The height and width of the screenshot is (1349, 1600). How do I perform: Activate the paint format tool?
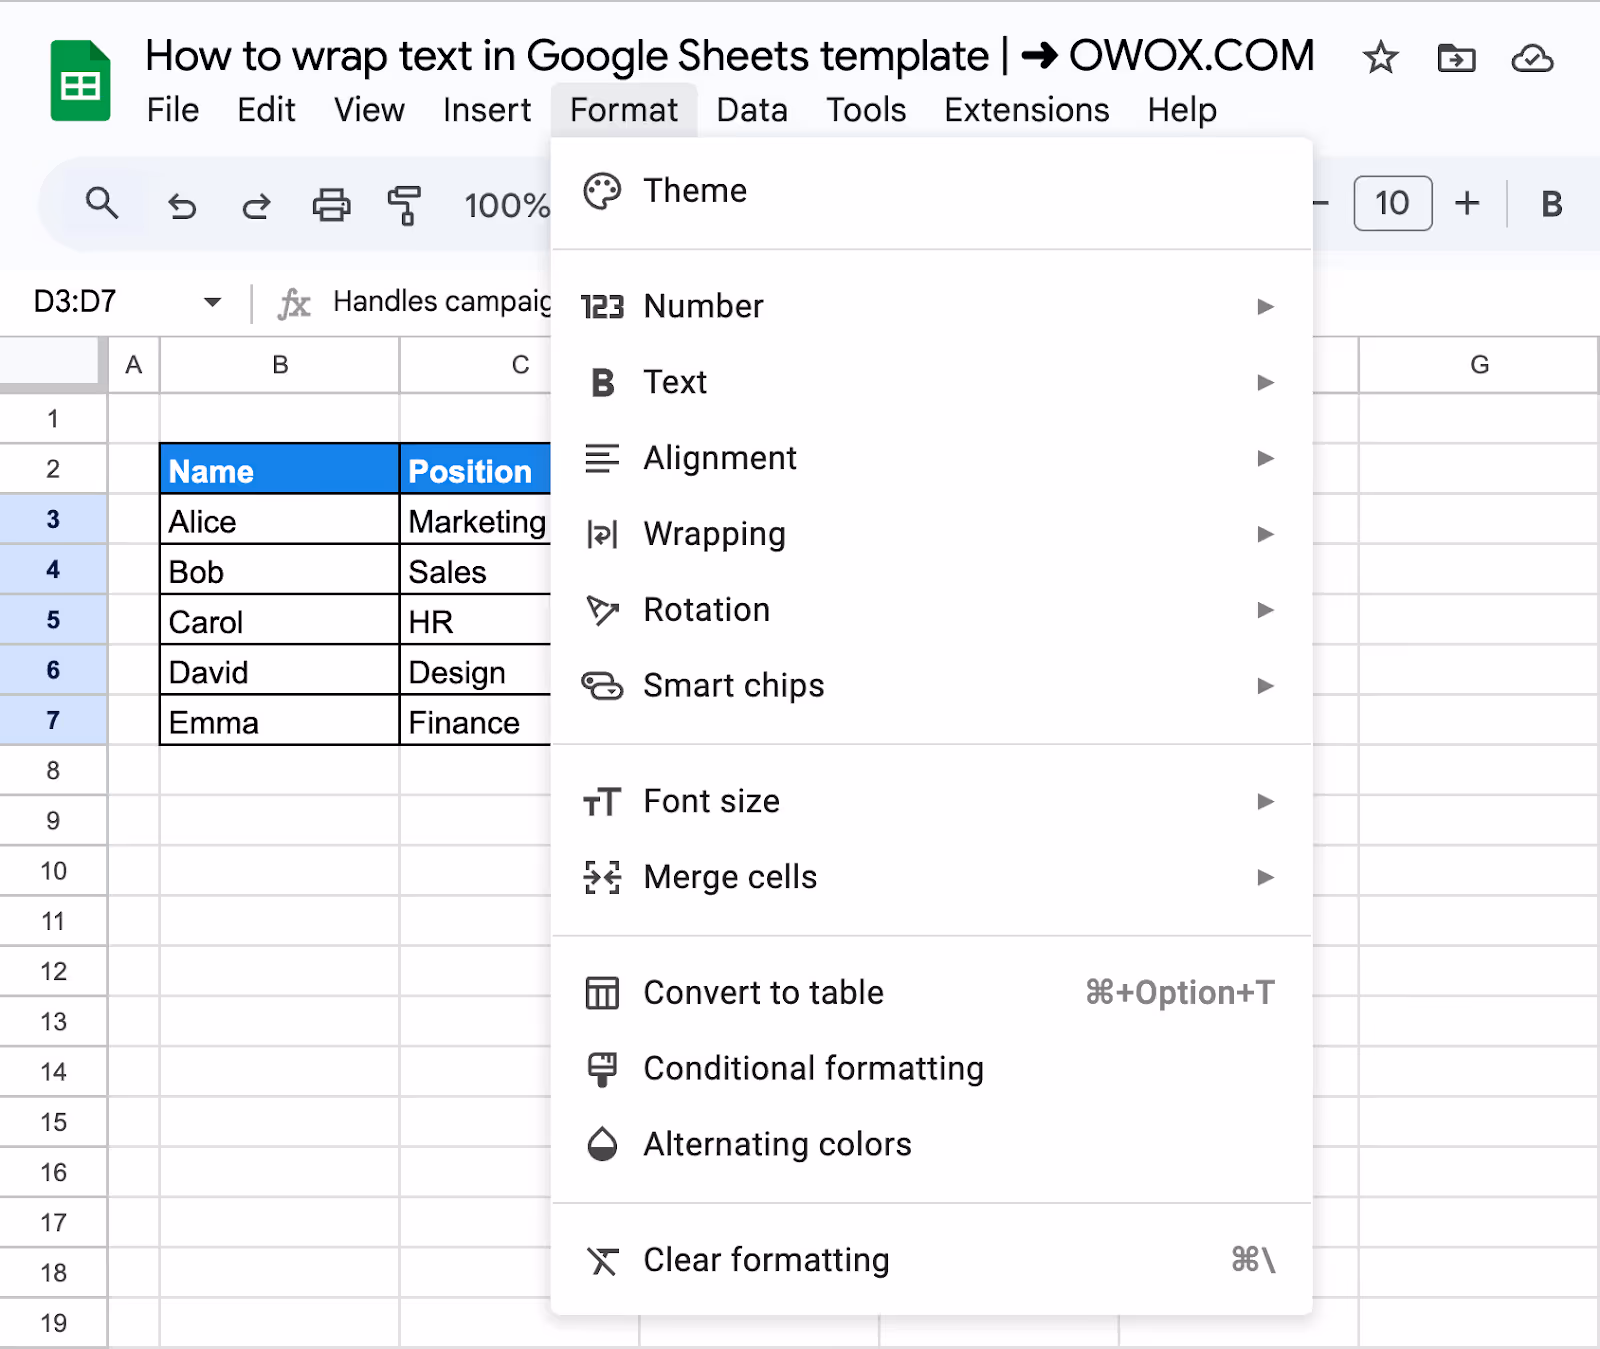[x=404, y=205]
